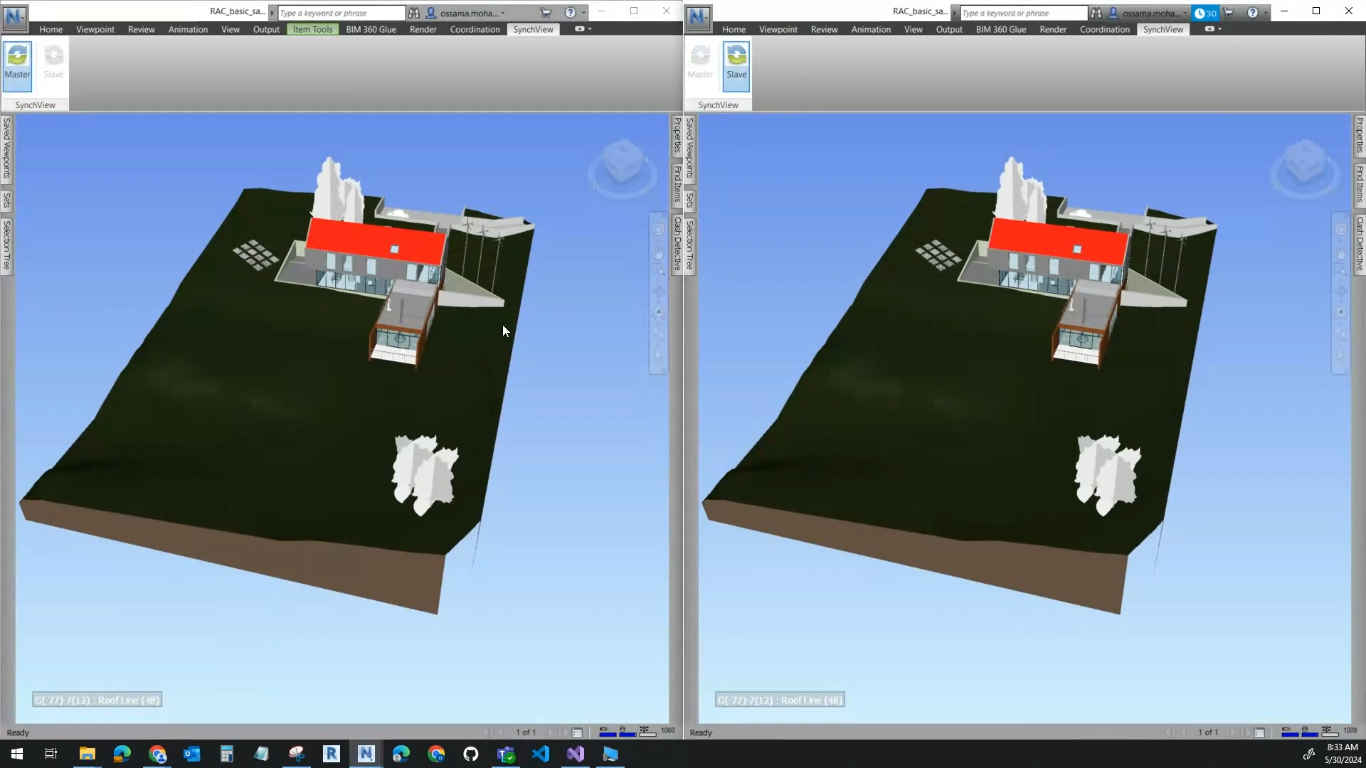Select the Clash Detective tab in right window
The width and height of the screenshot is (1366, 768).
coord(1359,244)
